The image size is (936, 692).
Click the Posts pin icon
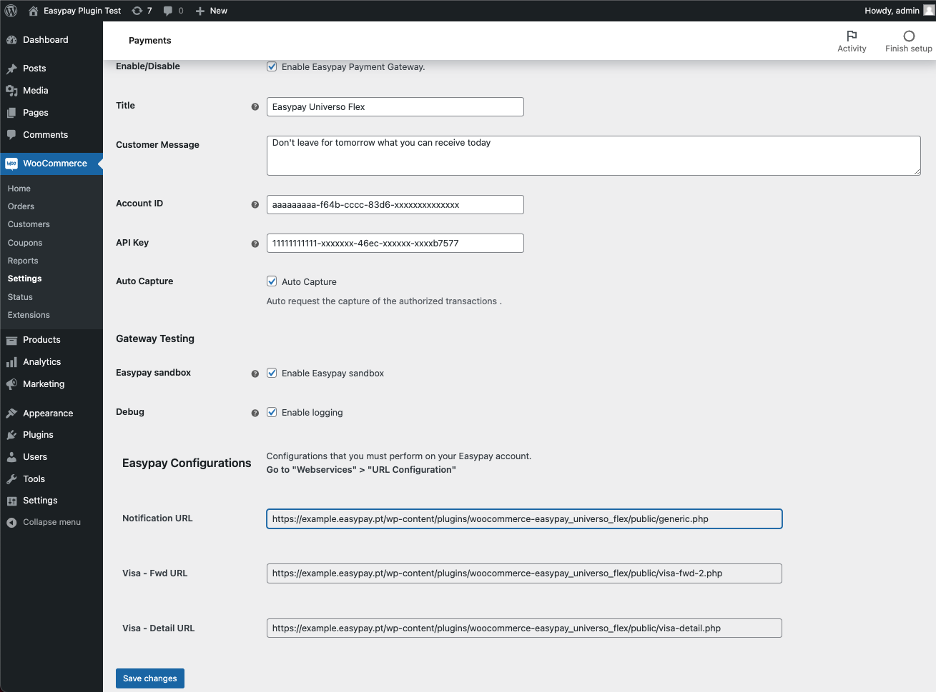(11, 68)
